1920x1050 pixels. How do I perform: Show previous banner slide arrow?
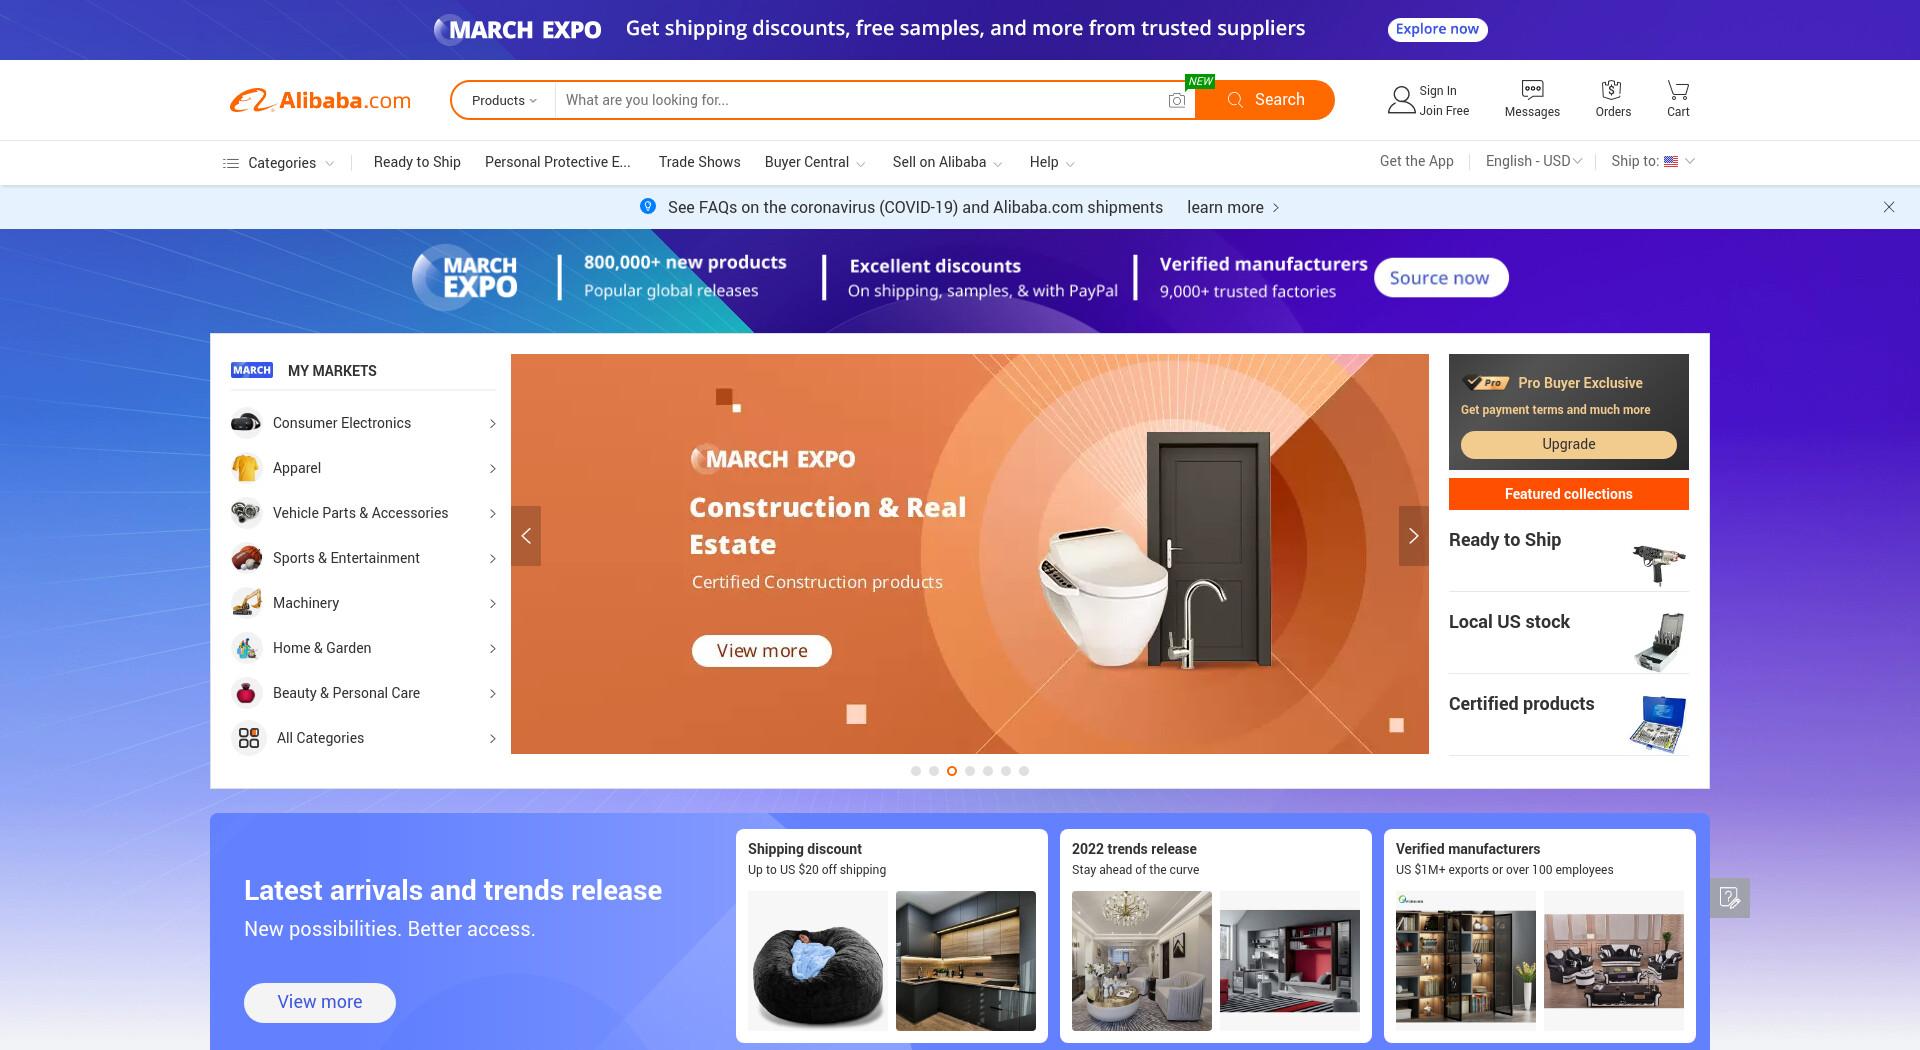[x=526, y=536]
